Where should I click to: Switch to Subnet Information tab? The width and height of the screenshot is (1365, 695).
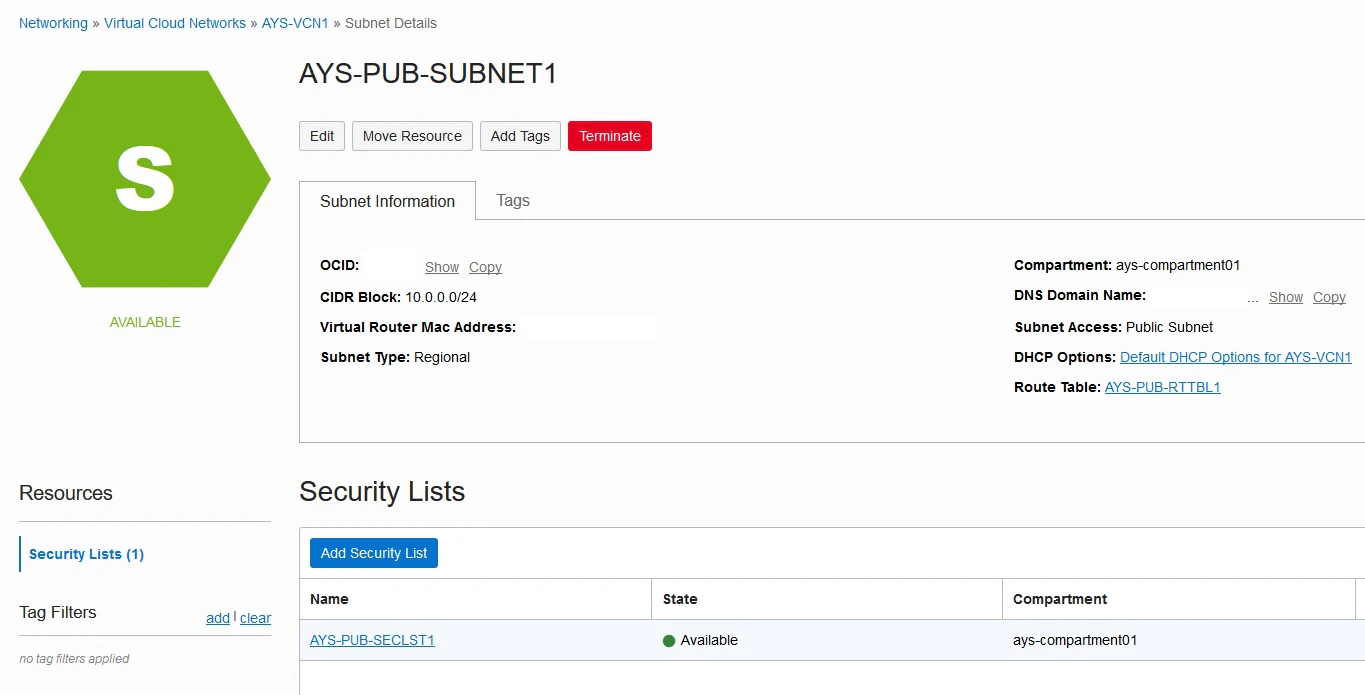387,201
